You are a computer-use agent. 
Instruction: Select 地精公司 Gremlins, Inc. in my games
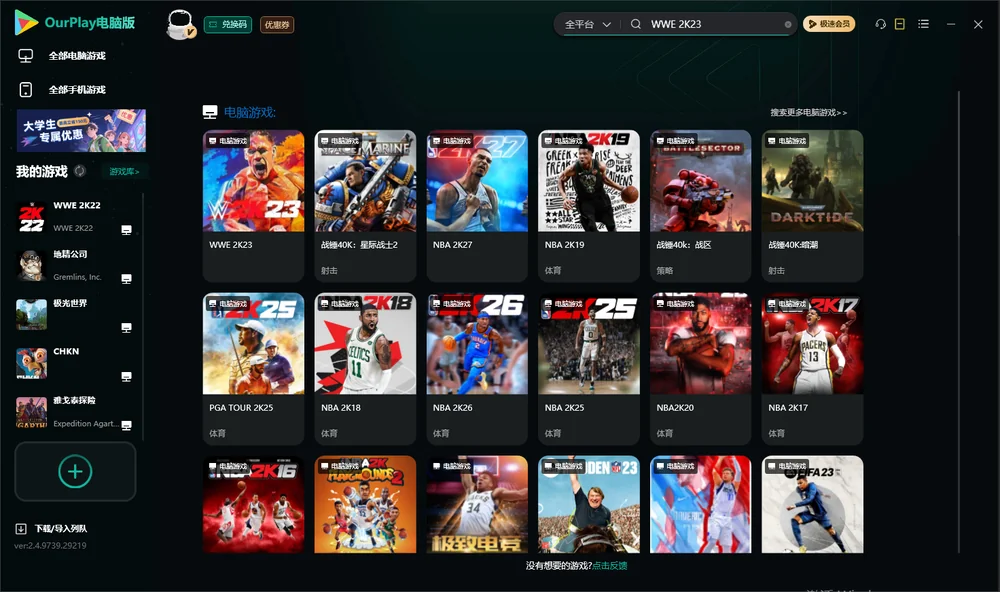point(75,266)
